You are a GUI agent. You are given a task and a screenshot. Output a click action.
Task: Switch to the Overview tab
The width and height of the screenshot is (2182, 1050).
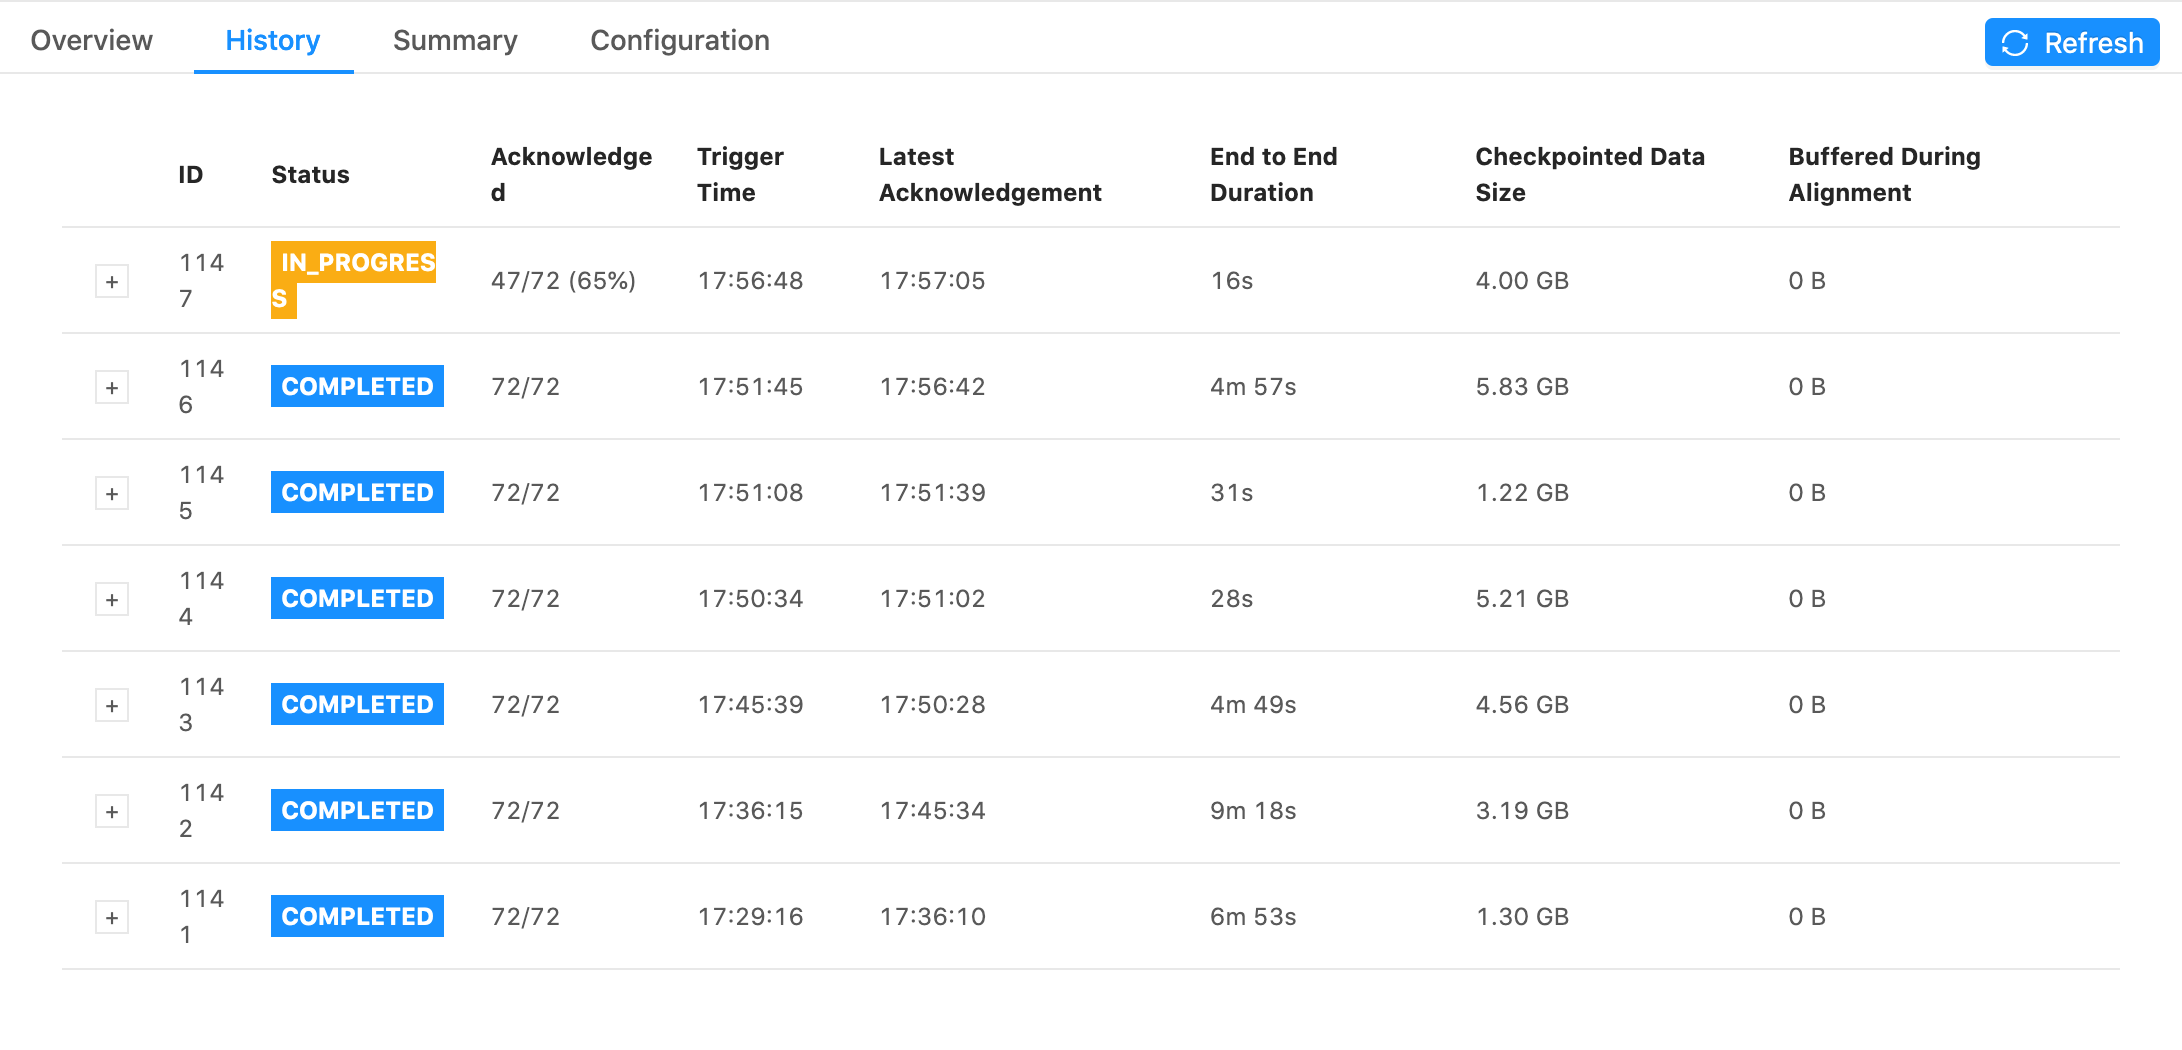(92, 40)
